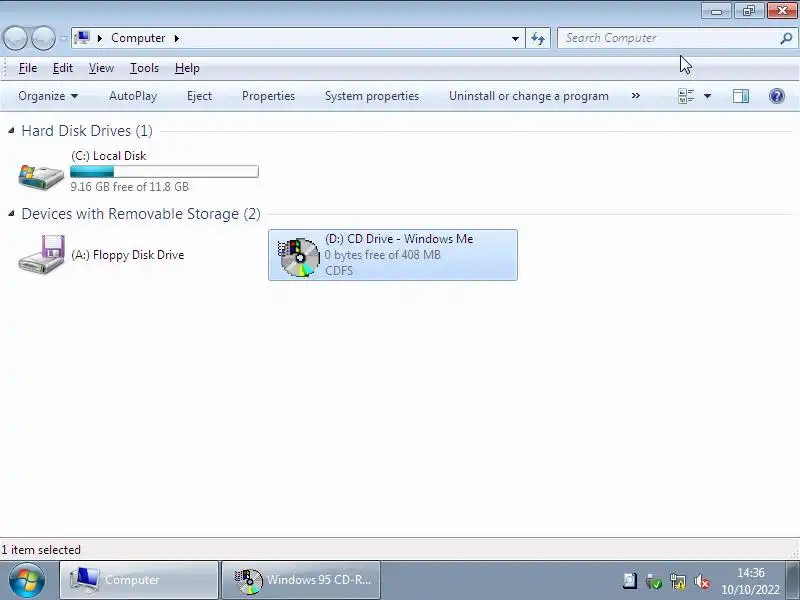The height and width of the screenshot is (600, 800).
Task: Restore down the Computer window
Action: (x=748, y=11)
